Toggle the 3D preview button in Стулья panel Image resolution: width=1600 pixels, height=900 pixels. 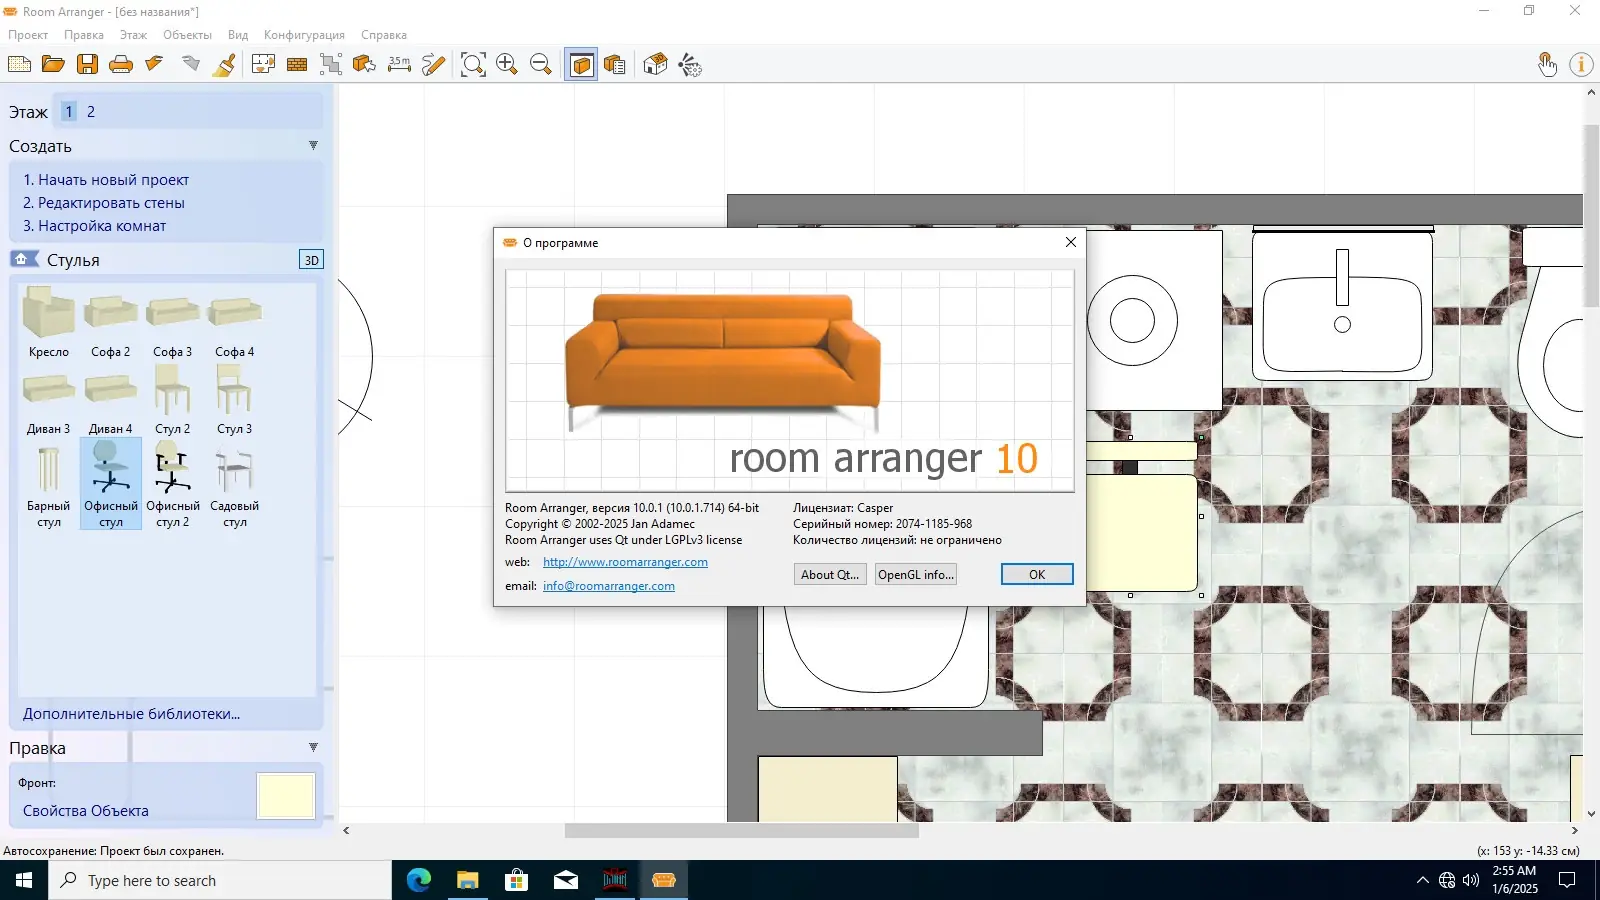point(311,260)
